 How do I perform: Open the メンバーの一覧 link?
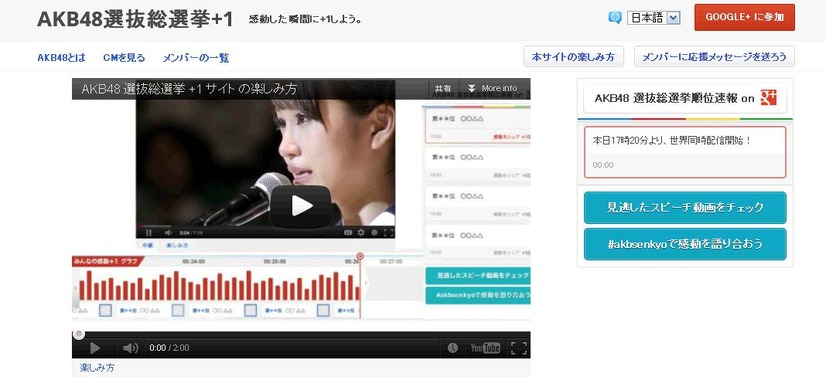tap(196, 58)
